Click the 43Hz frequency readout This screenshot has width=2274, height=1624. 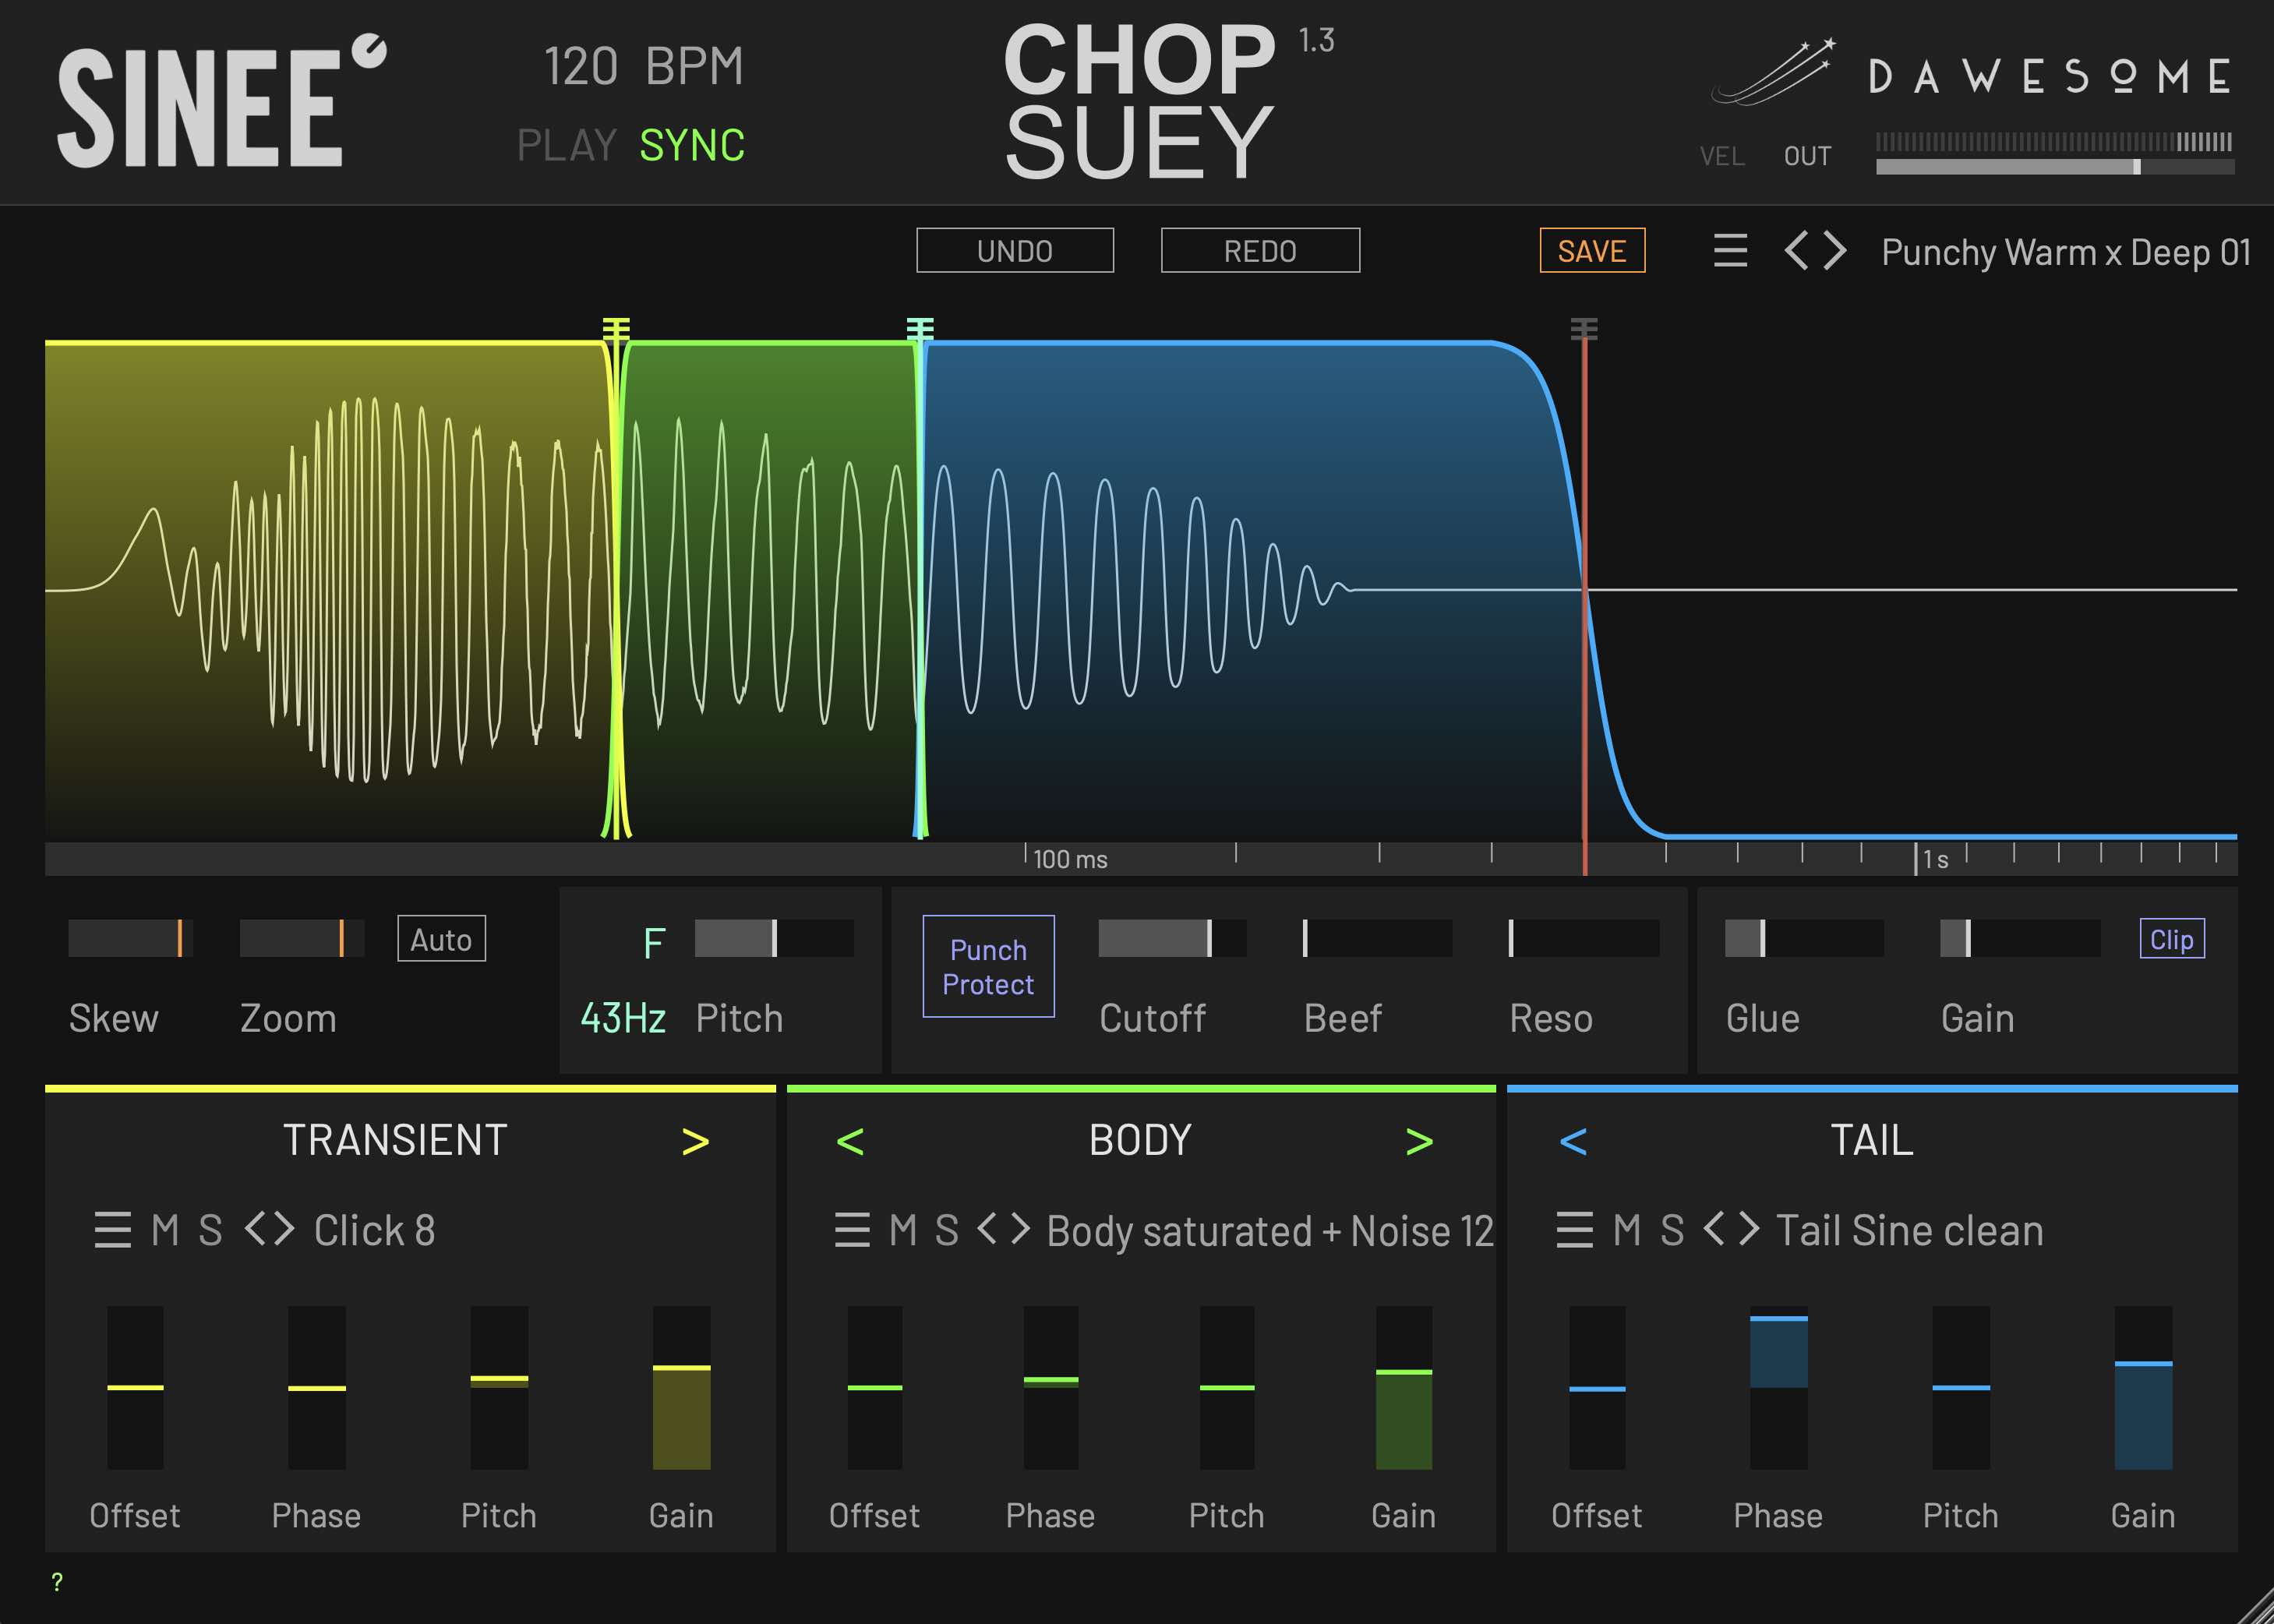pos(623,1018)
